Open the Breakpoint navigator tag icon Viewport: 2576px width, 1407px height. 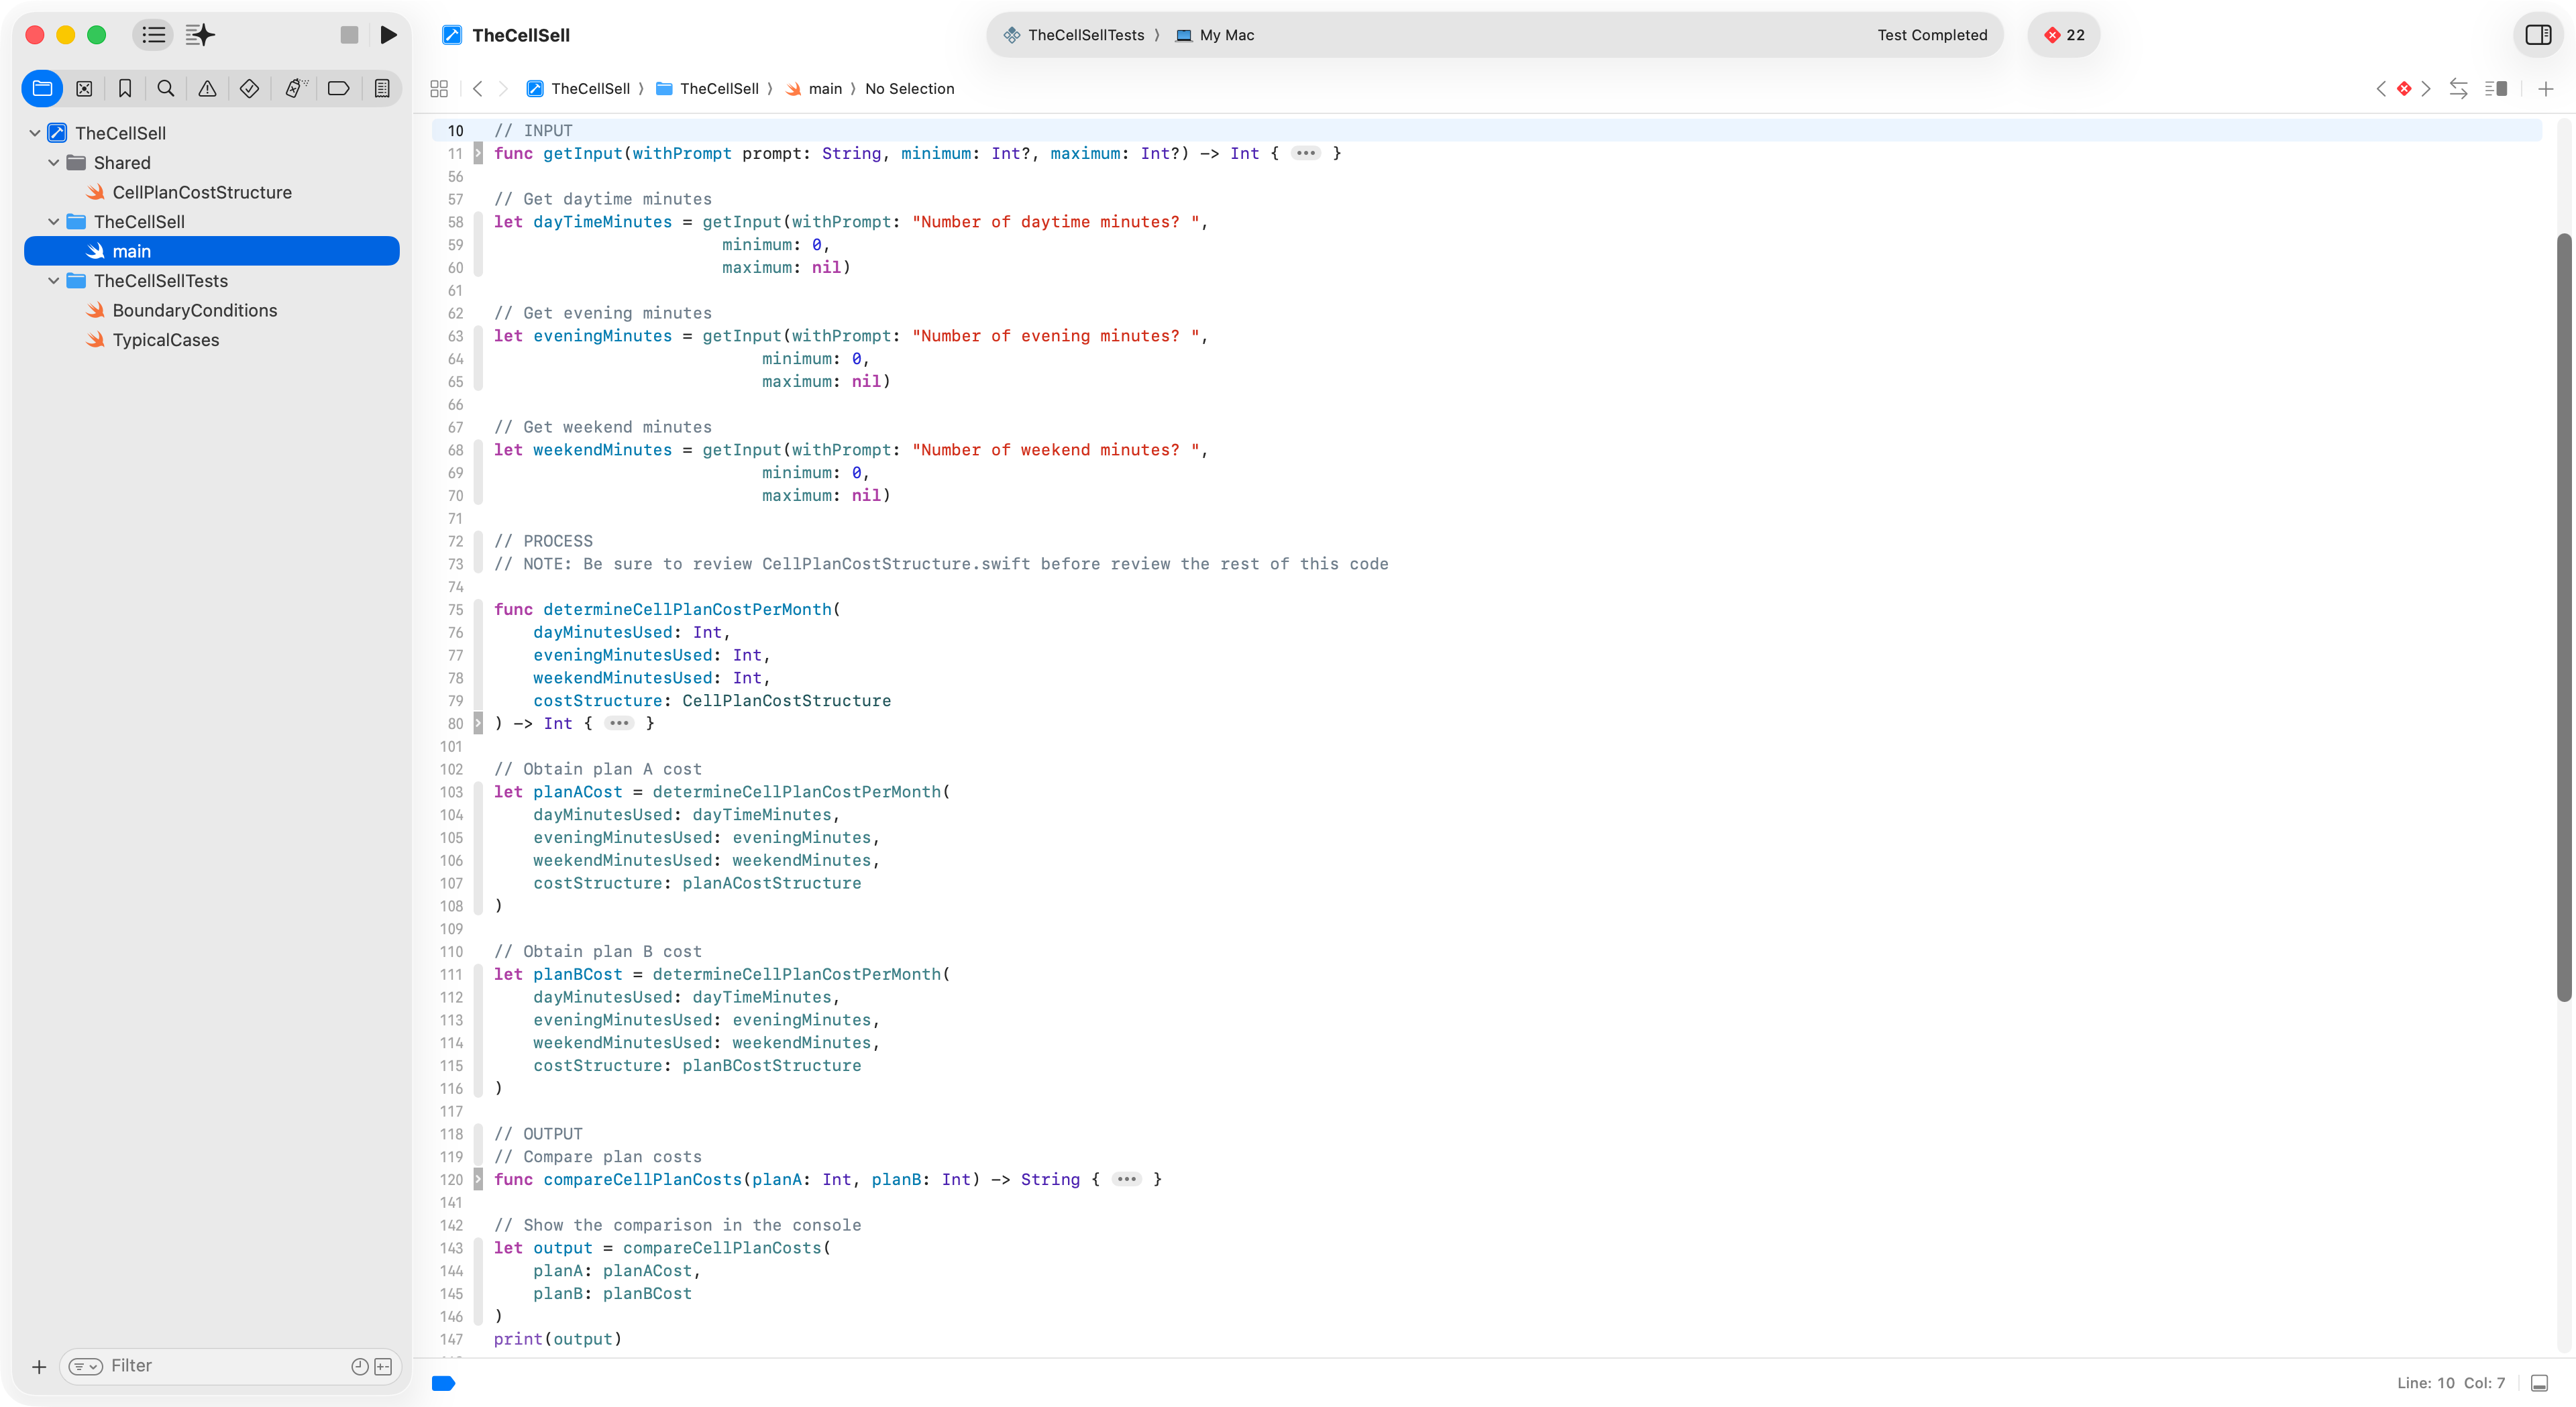pyautogui.click(x=338, y=89)
